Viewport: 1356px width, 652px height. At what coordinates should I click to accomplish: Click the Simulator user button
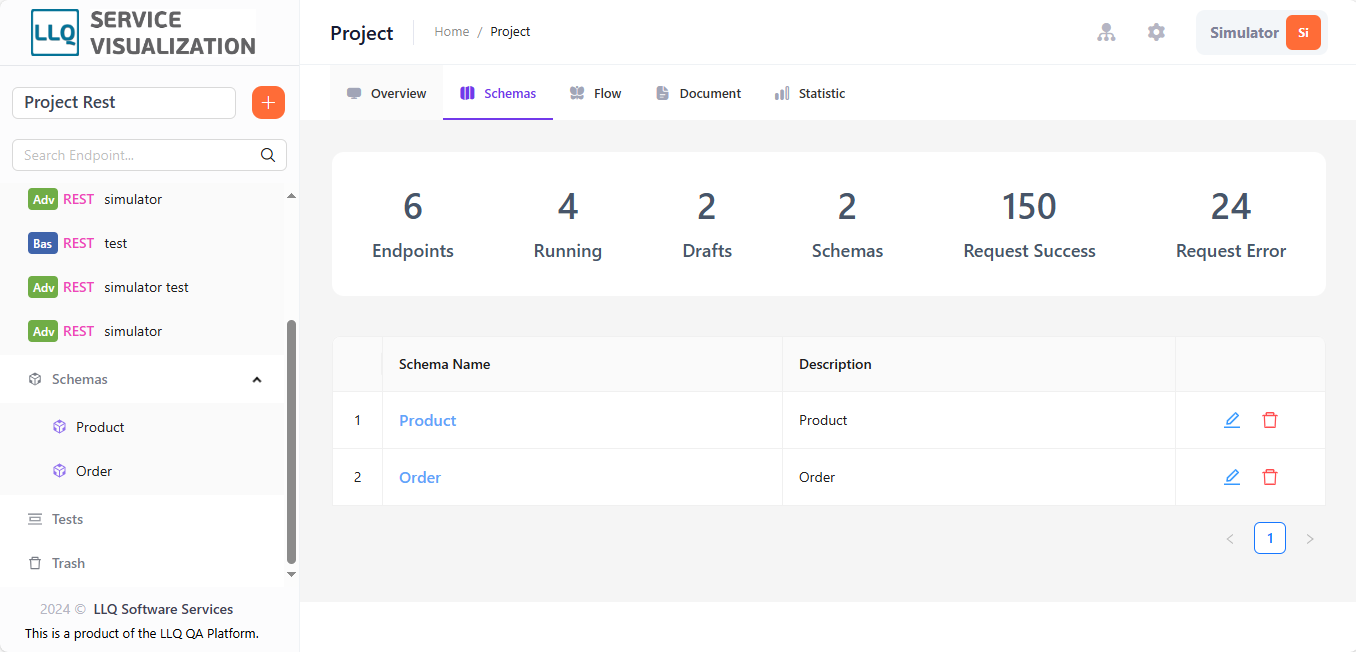pos(1261,32)
